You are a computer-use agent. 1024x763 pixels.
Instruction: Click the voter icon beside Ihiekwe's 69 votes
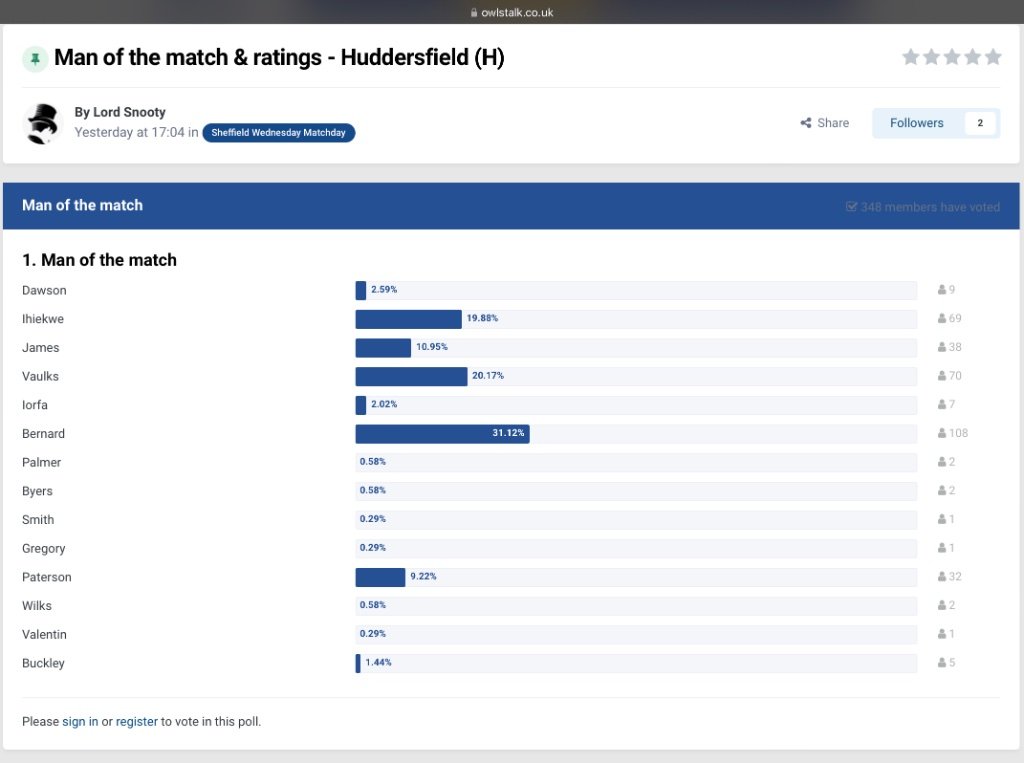(942, 319)
